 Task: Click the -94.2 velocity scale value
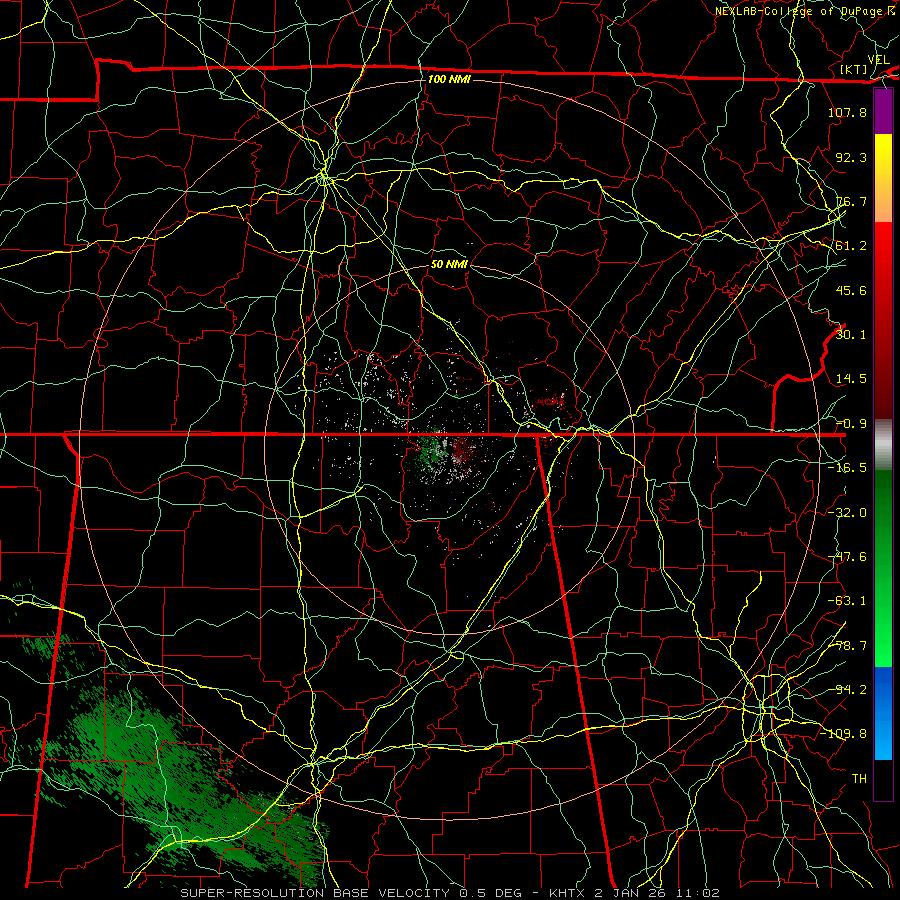point(847,690)
